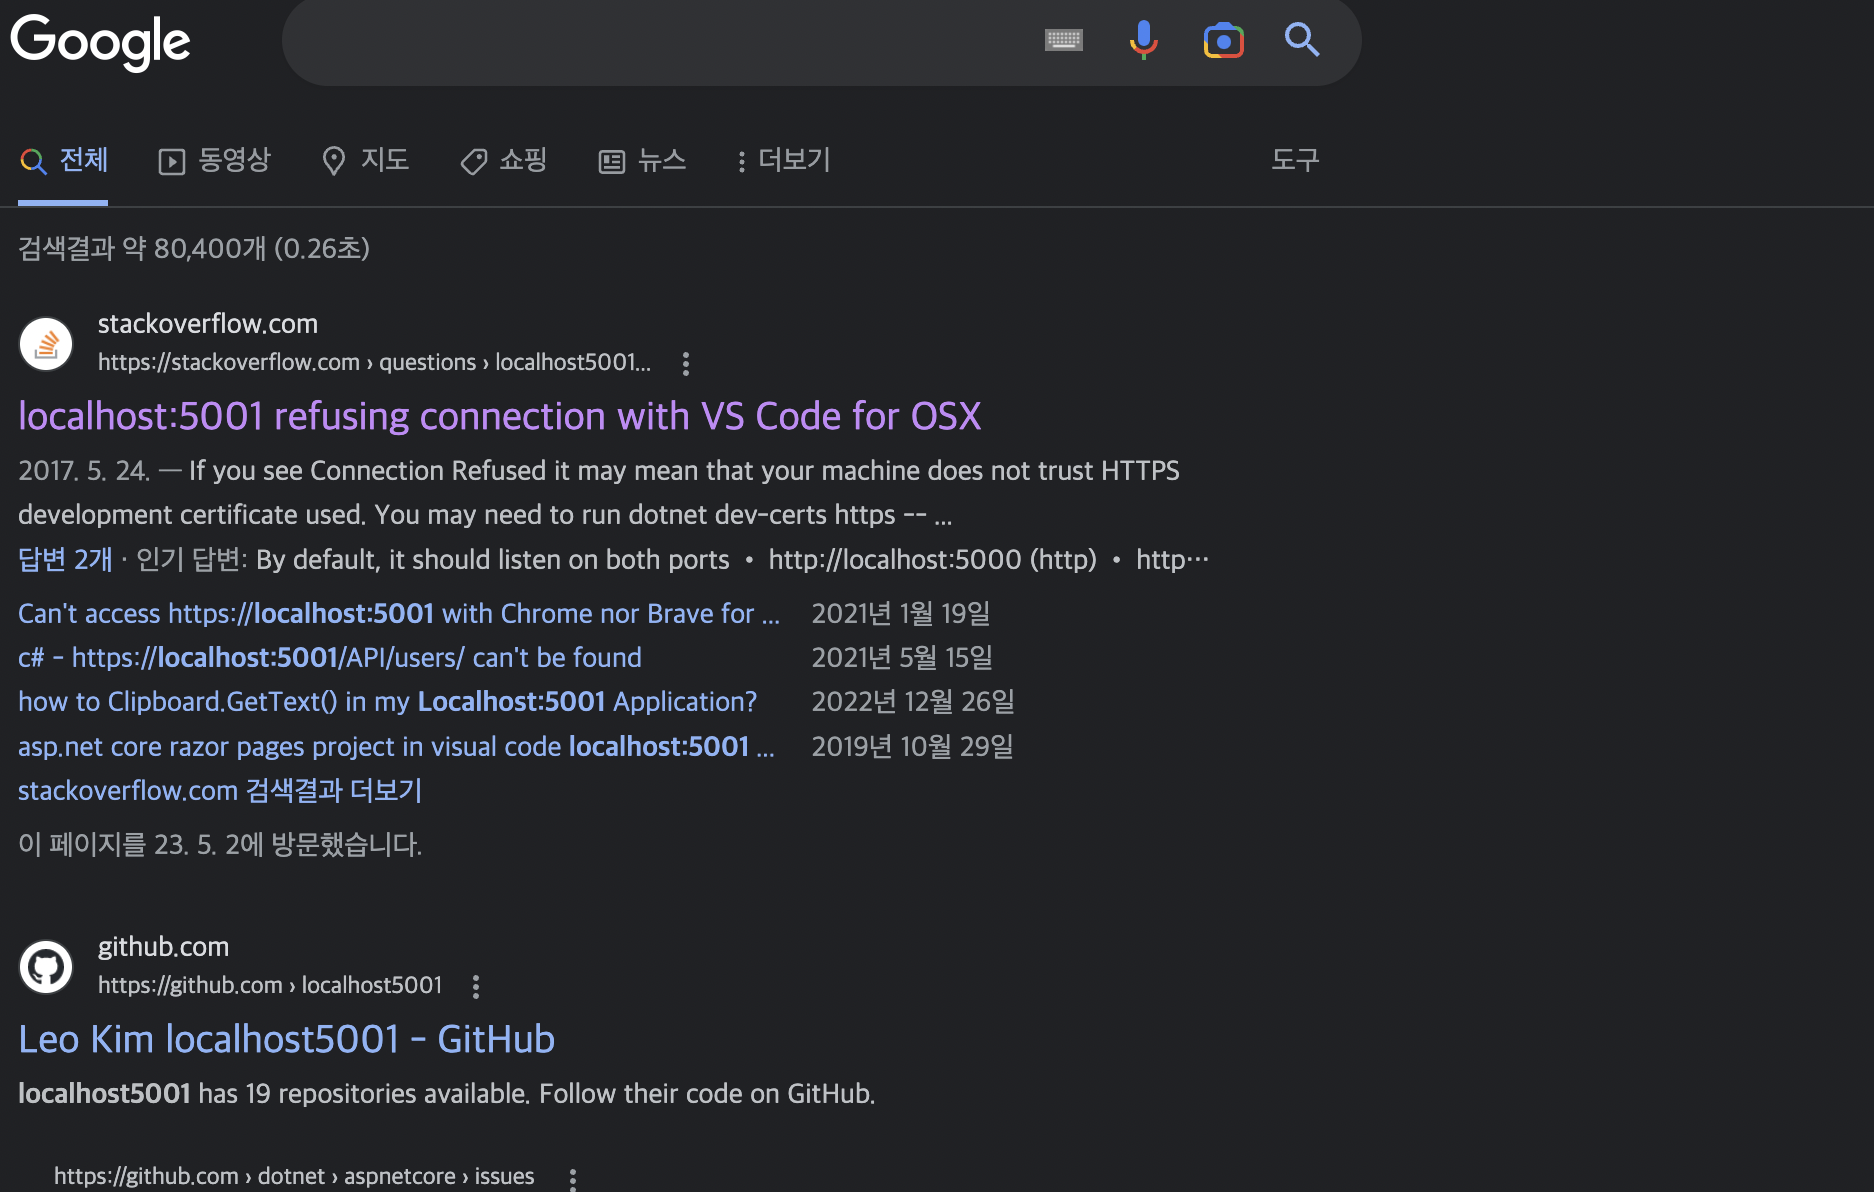The height and width of the screenshot is (1192, 1874).
Task: Click the 답변 2개 answers link
Action: click(65, 559)
